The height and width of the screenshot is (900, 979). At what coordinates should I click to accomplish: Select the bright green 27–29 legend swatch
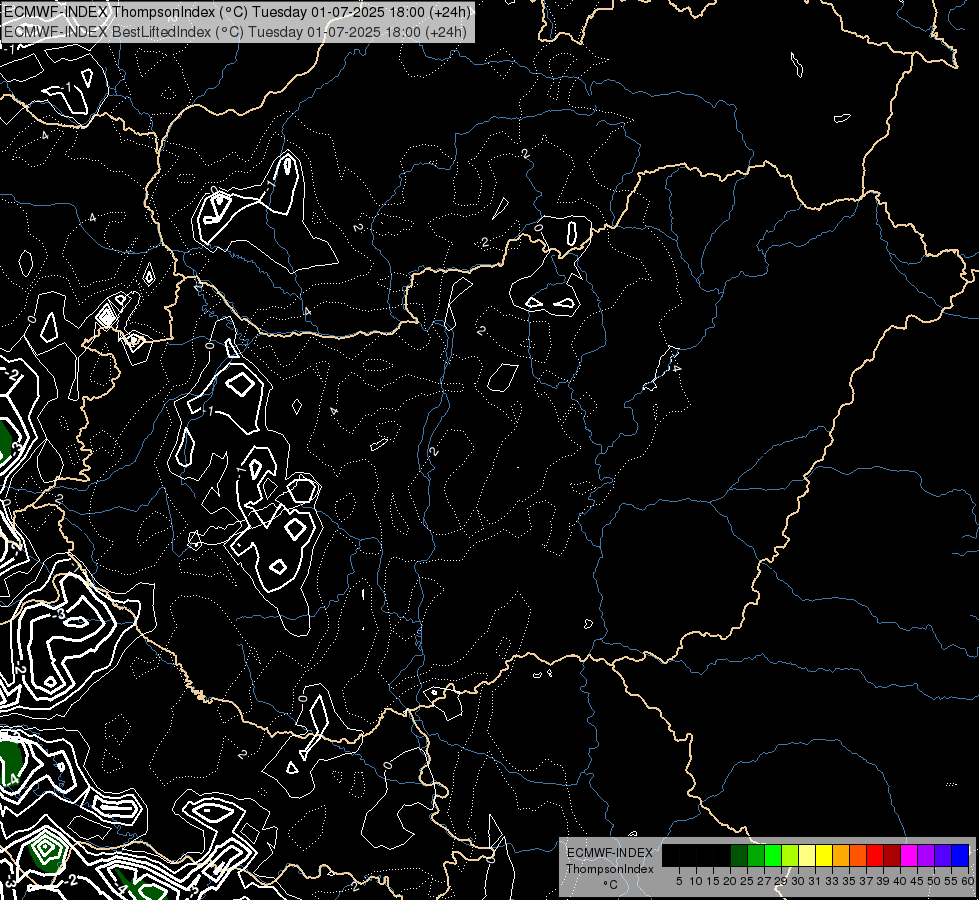point(773,856)
